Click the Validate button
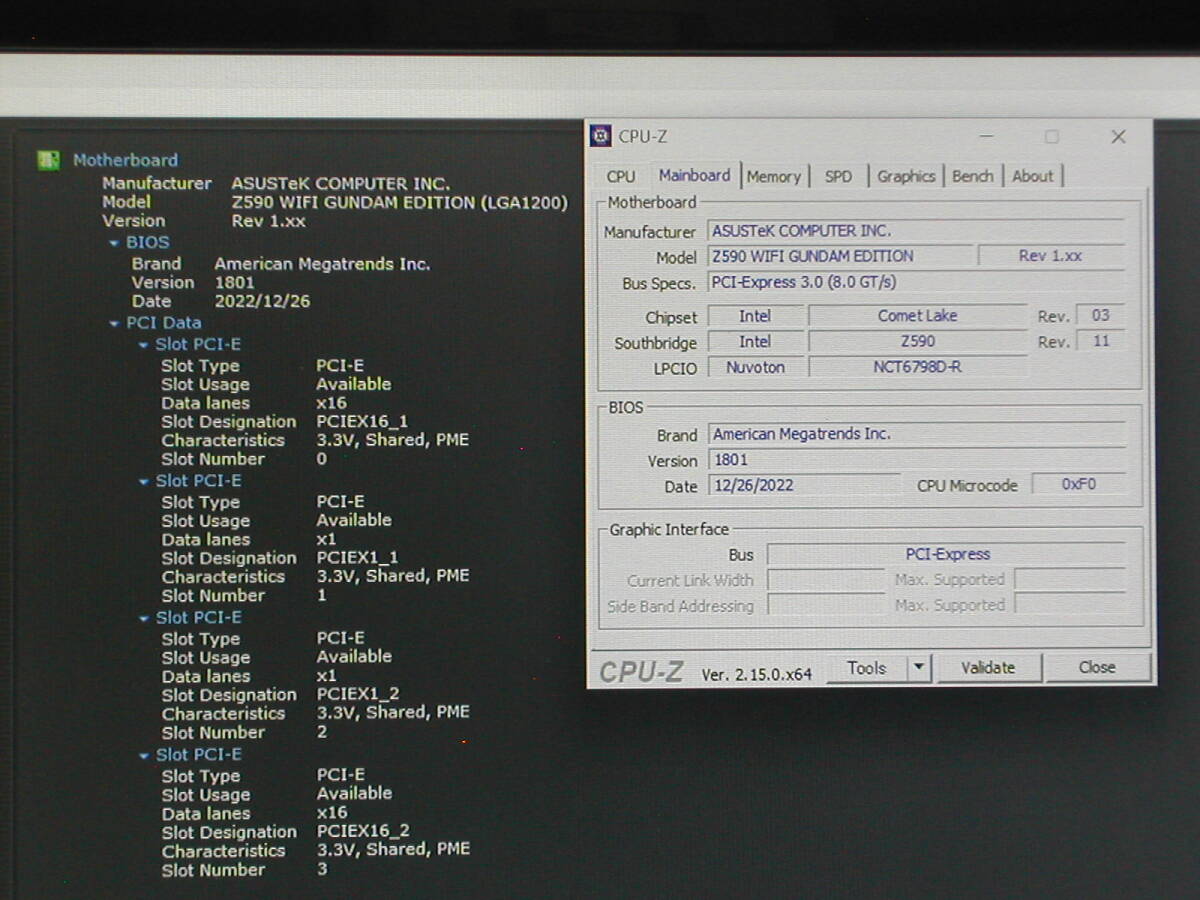Image resolution: width=1200 pixels, height=900 pixels. coord(988,668)
